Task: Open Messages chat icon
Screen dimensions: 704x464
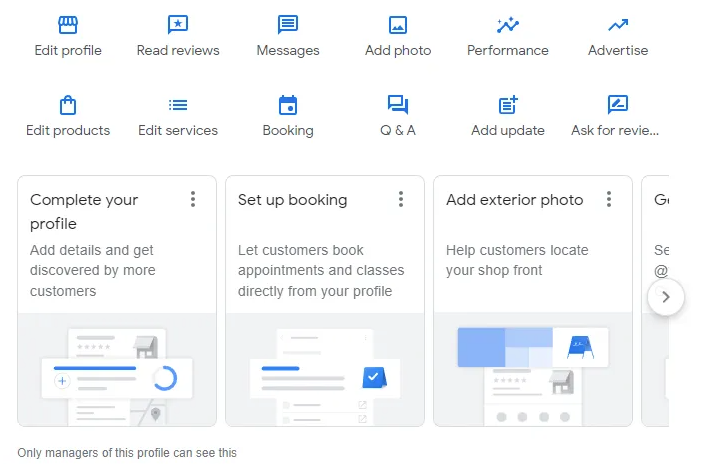Action: click(288, 25)
